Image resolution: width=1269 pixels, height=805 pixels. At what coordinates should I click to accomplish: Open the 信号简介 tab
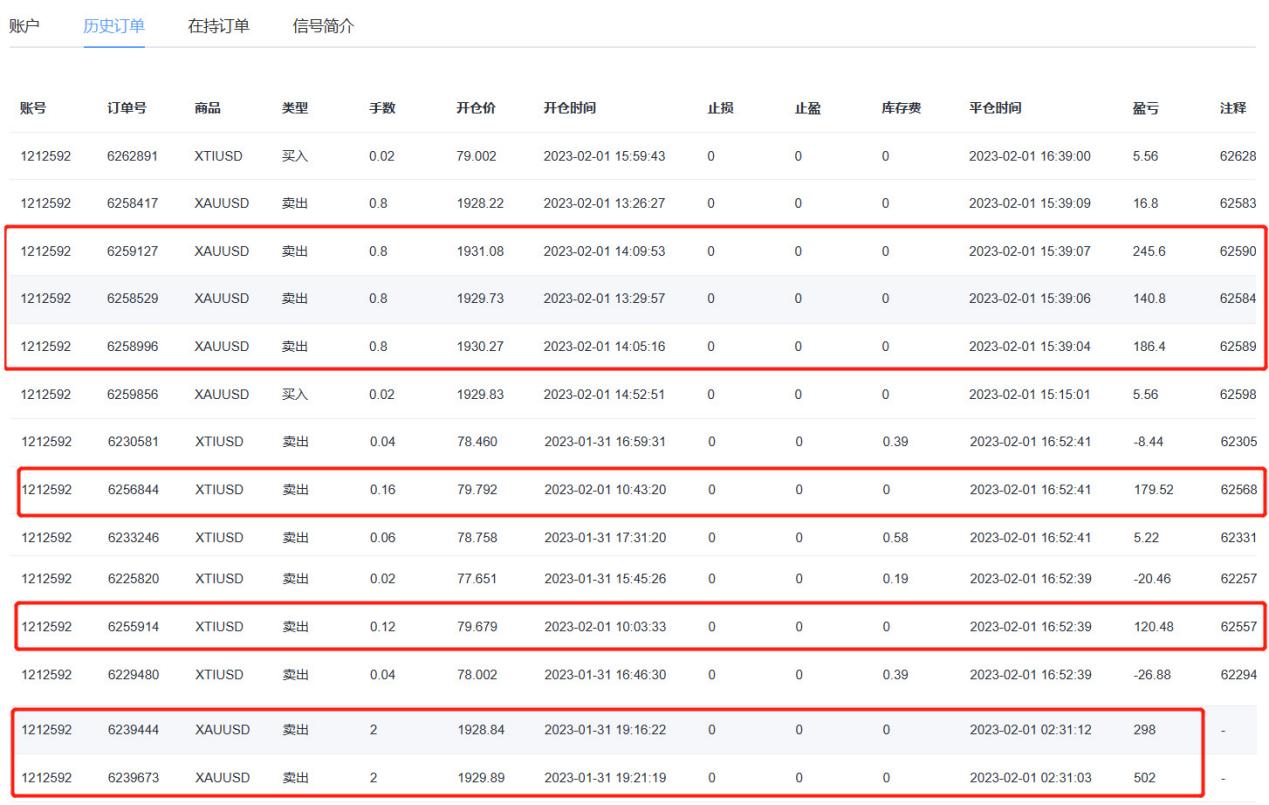[323, 24]
